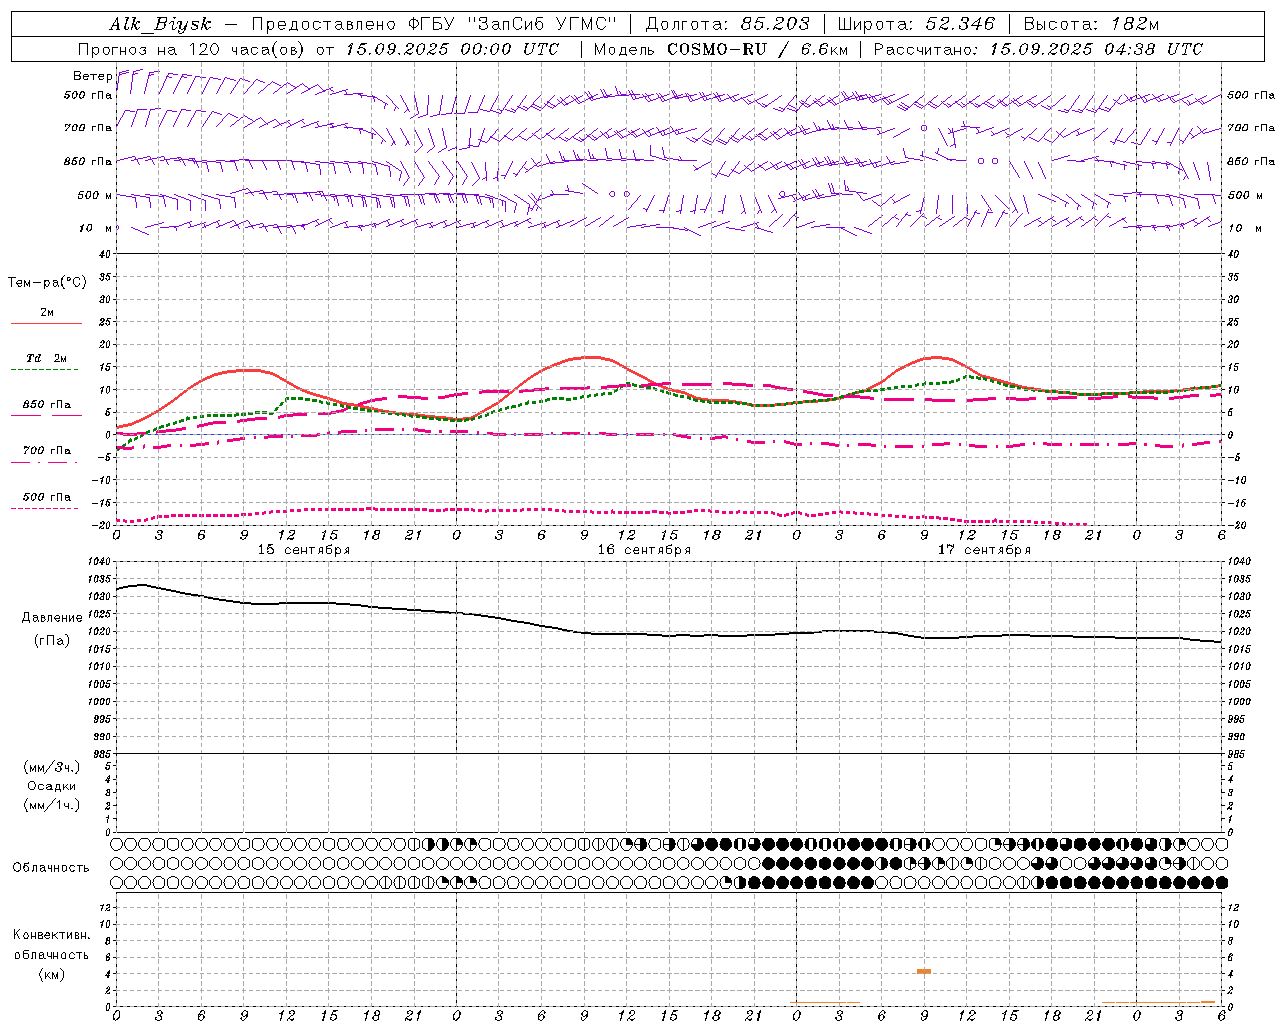Click the 'Модель COSMO-RU / 6.6км' label

pos(720,49)
